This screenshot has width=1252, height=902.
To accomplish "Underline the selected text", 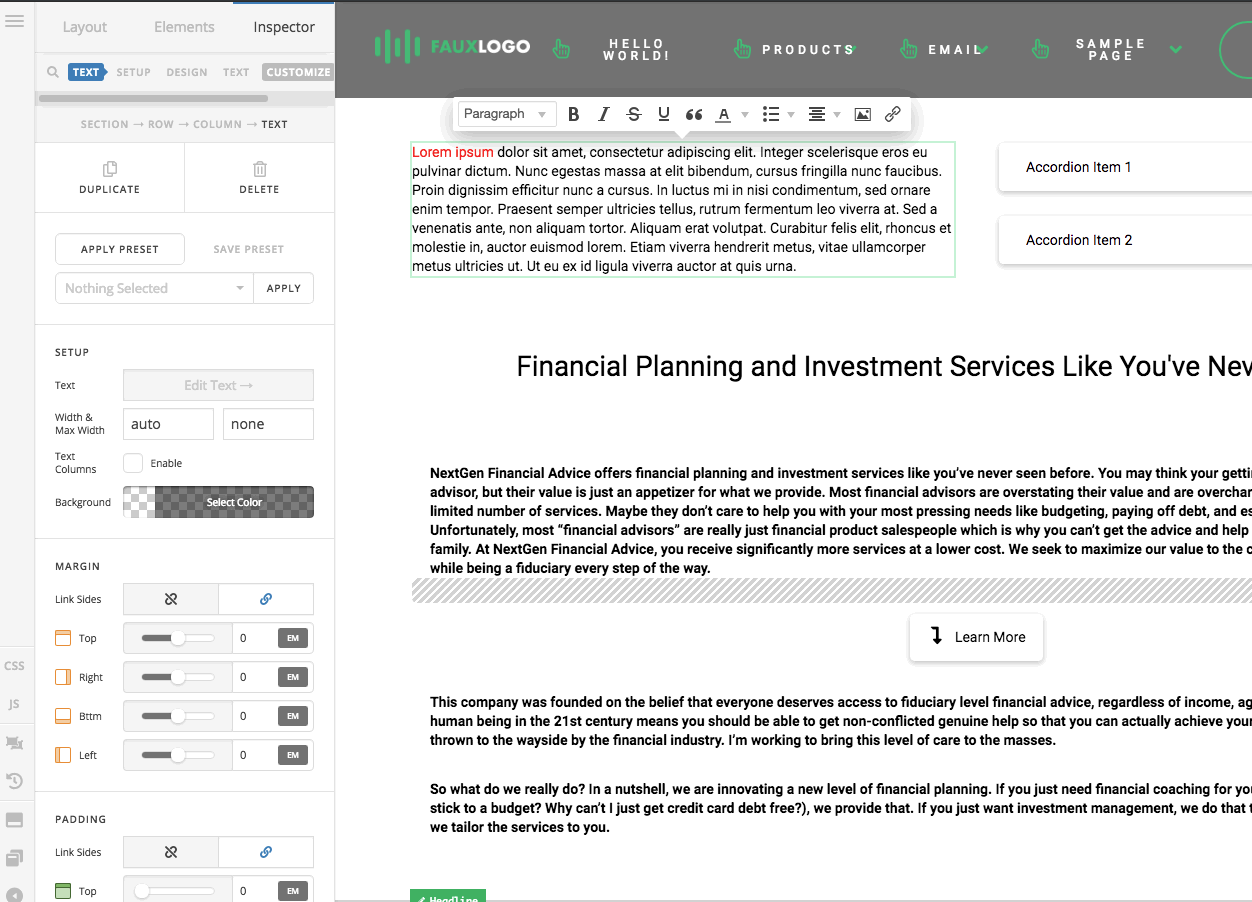I will coord(663,114).
